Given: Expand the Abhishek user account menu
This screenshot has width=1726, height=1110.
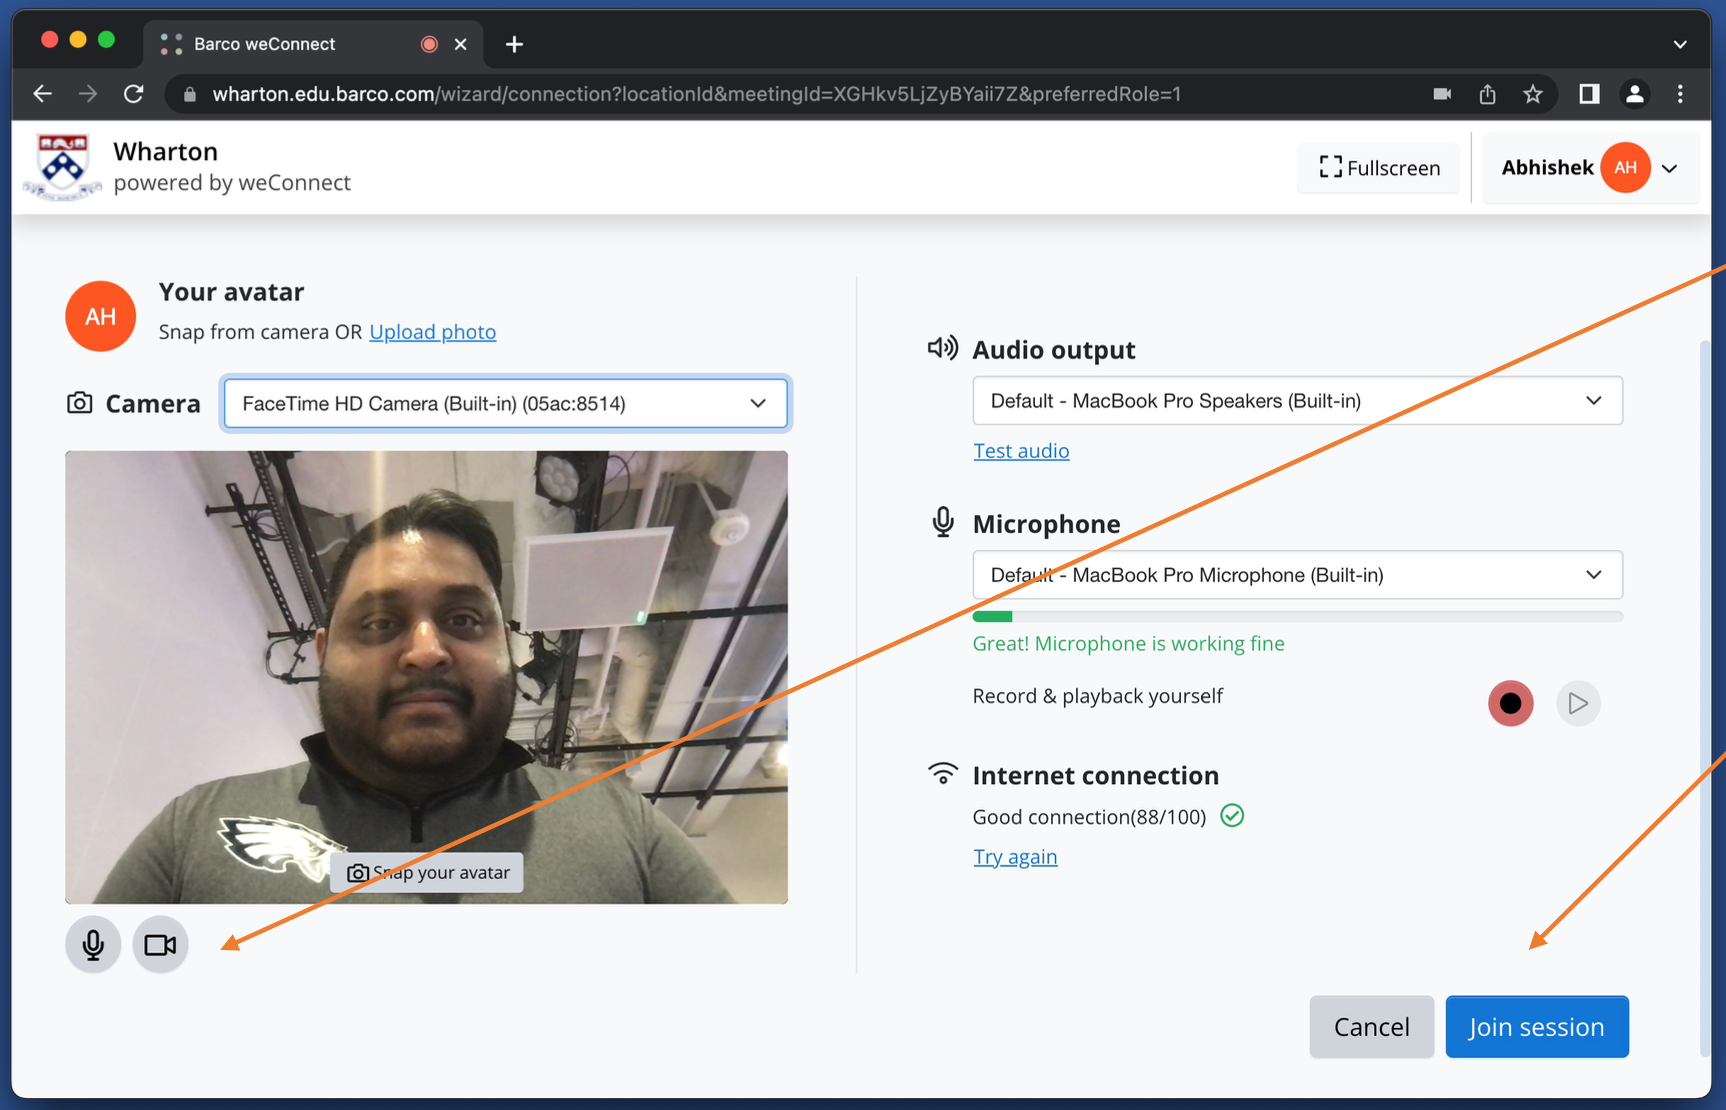Looking at the screenshot, I should click(x=1590, y=168).
